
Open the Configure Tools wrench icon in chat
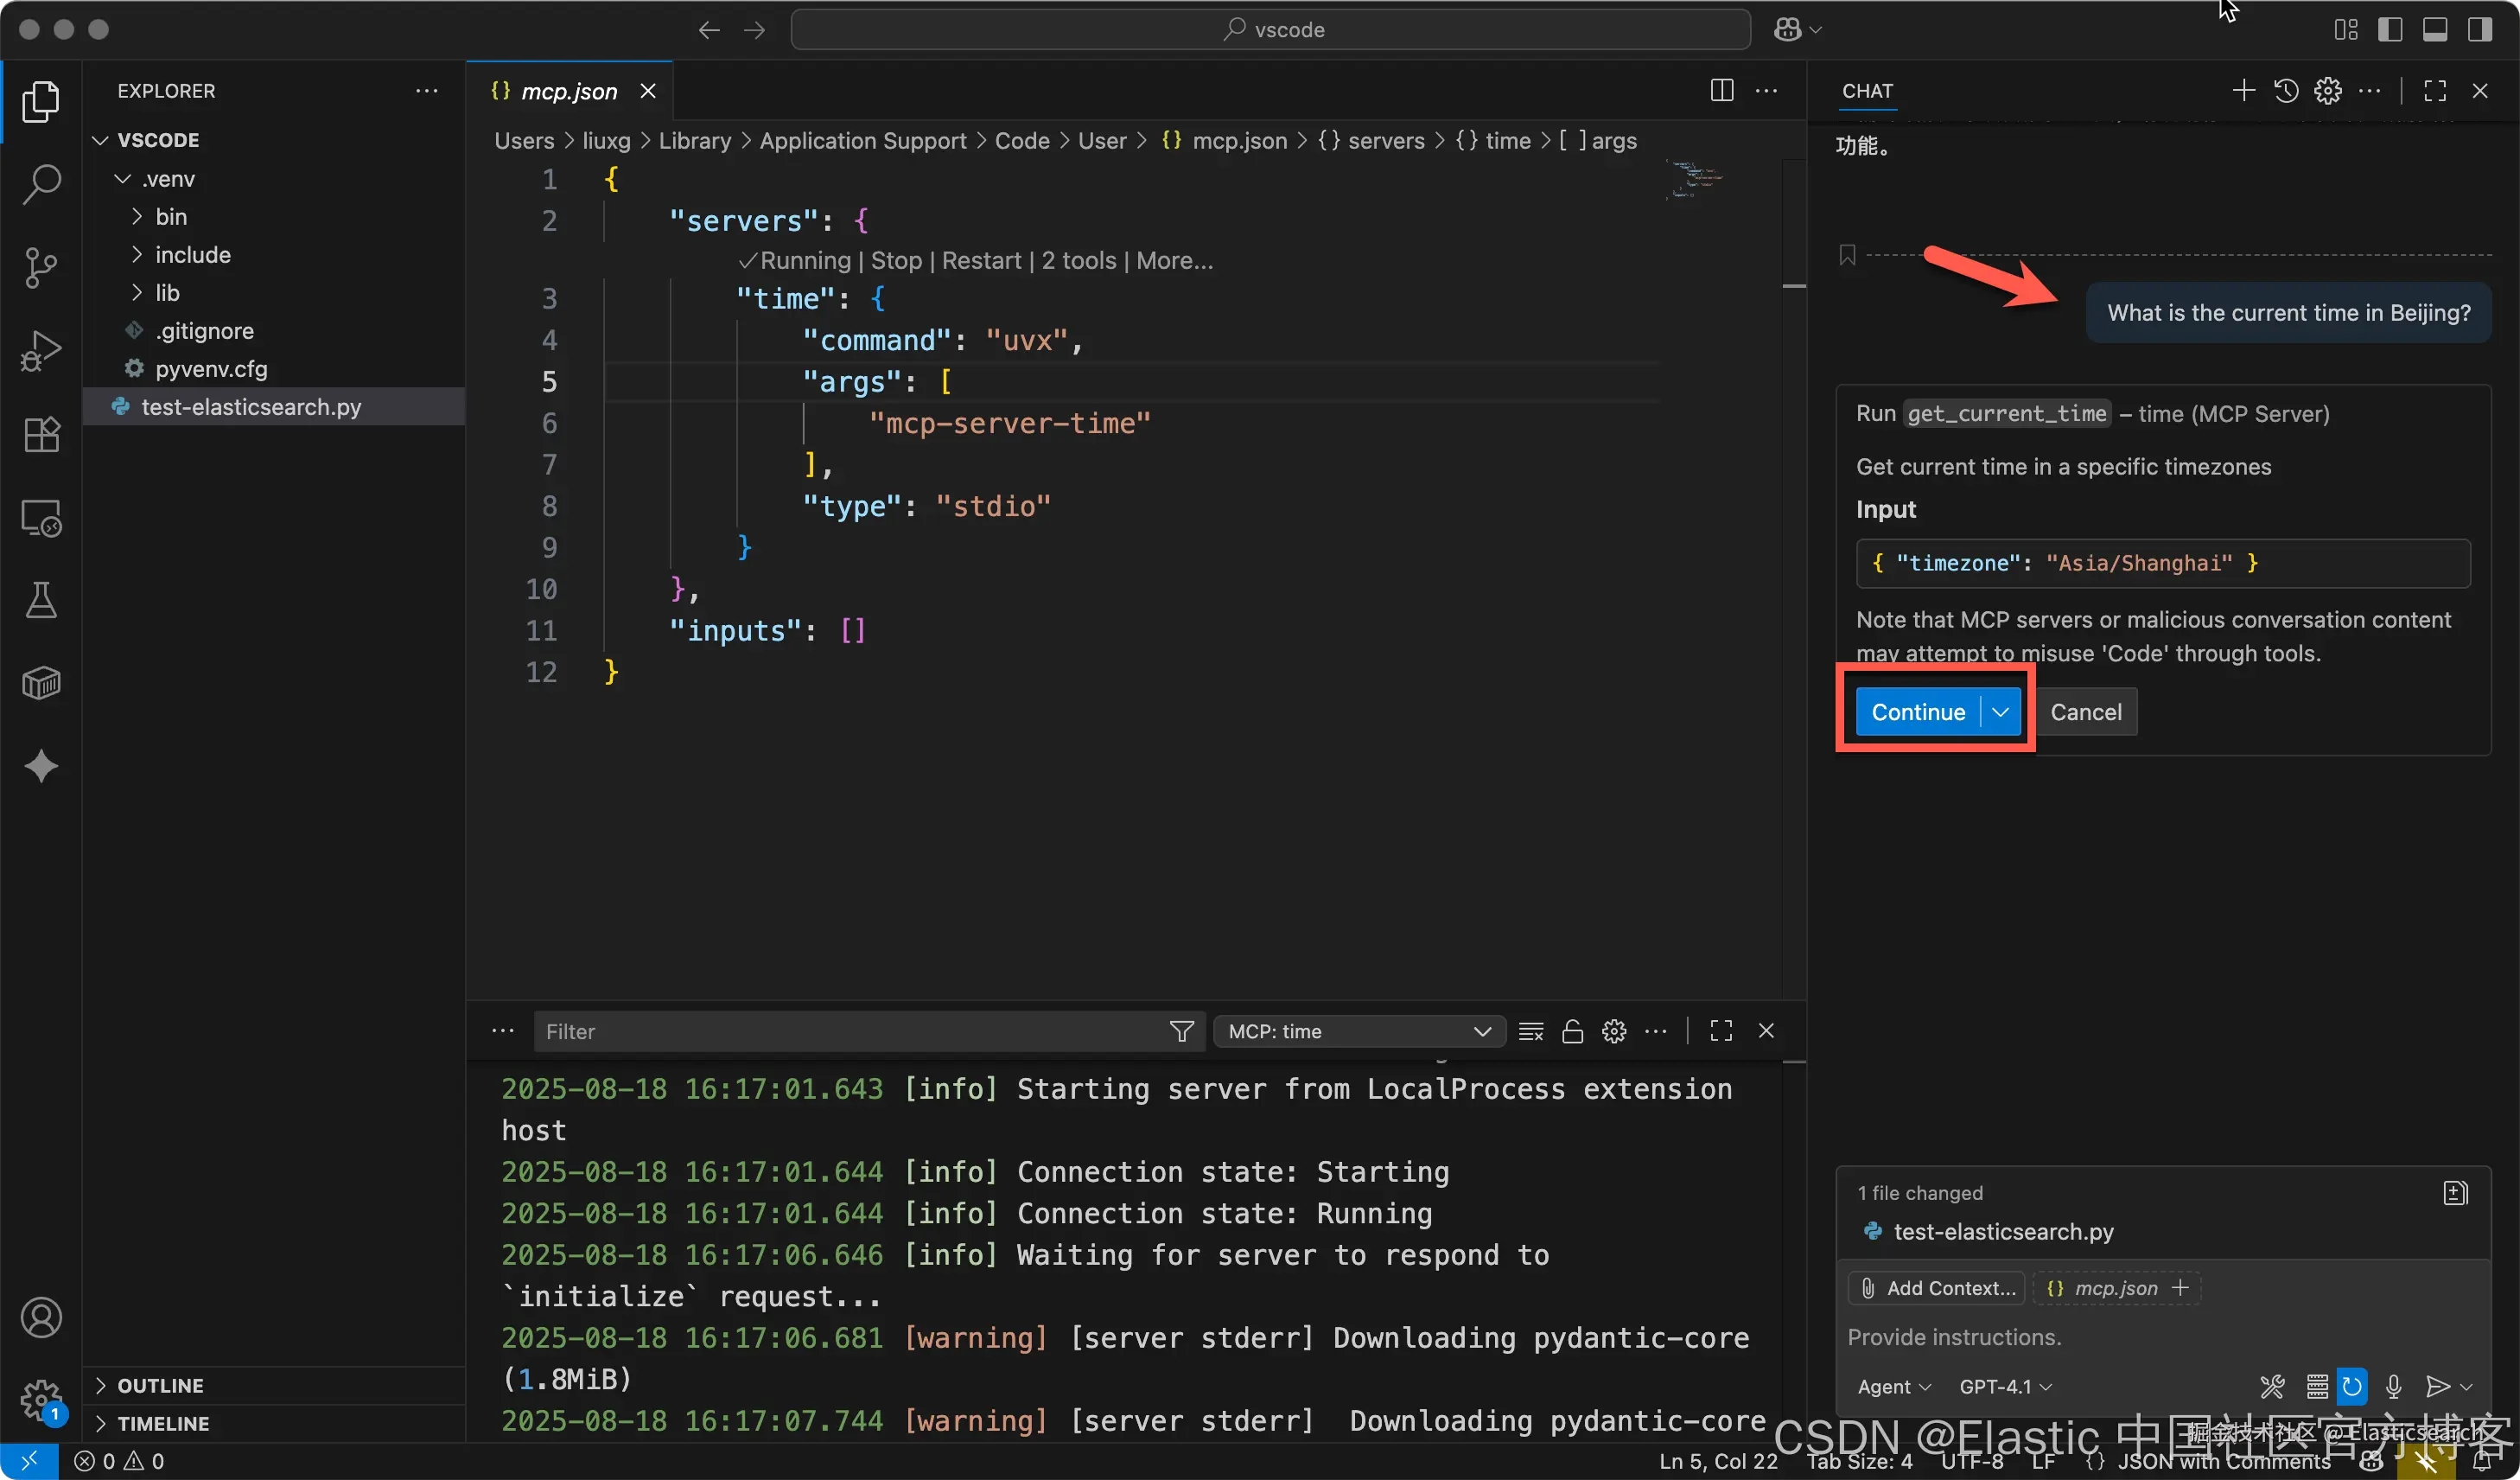pyautogui.click(x=2272, y=1386)
